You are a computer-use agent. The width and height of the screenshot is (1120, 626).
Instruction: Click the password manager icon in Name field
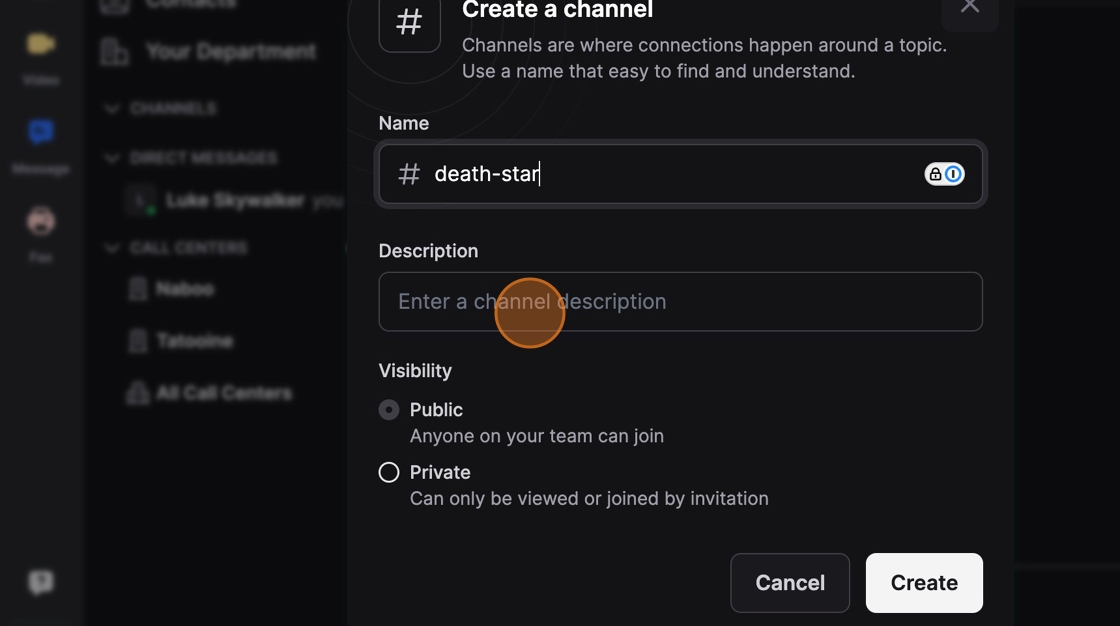click(944, 174)
